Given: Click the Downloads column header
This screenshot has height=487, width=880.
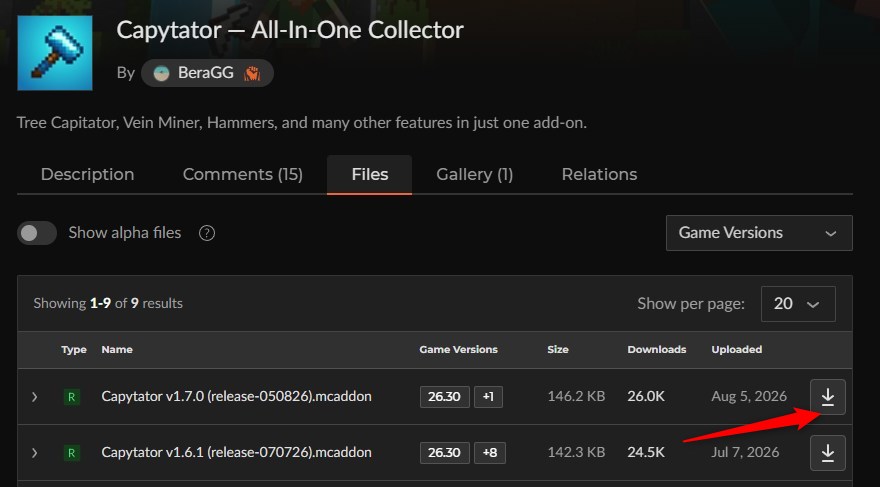Looking at the screenshot, I should [657, 350].
